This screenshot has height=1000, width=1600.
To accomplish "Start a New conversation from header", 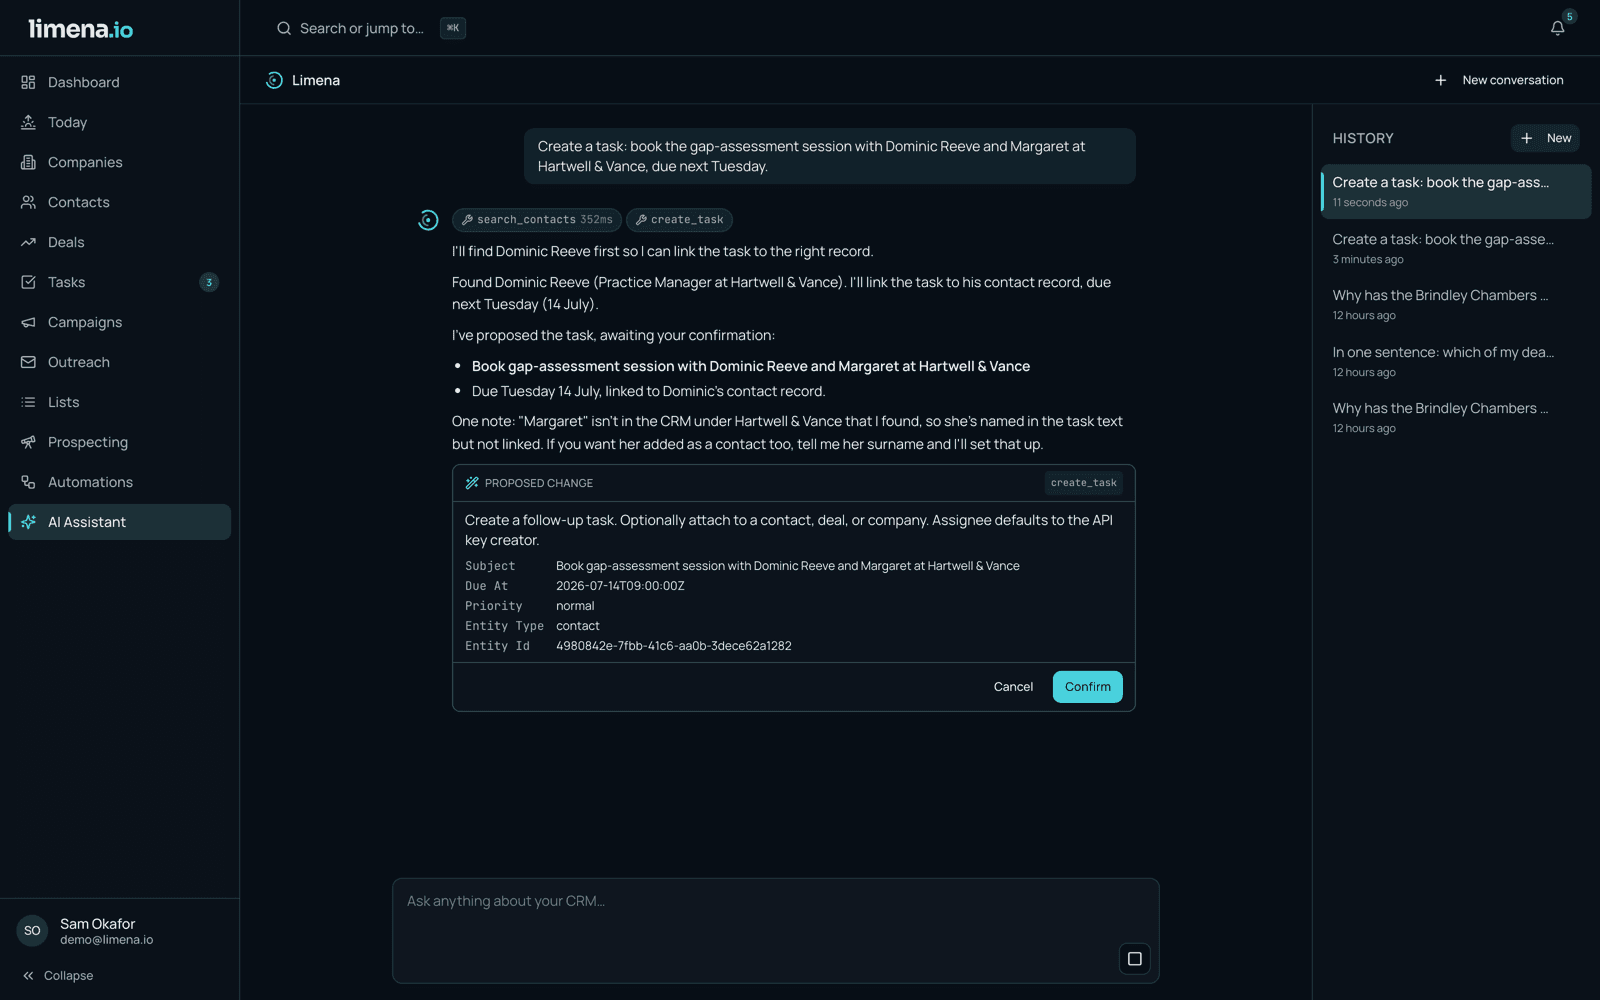I will point(1499,80).
